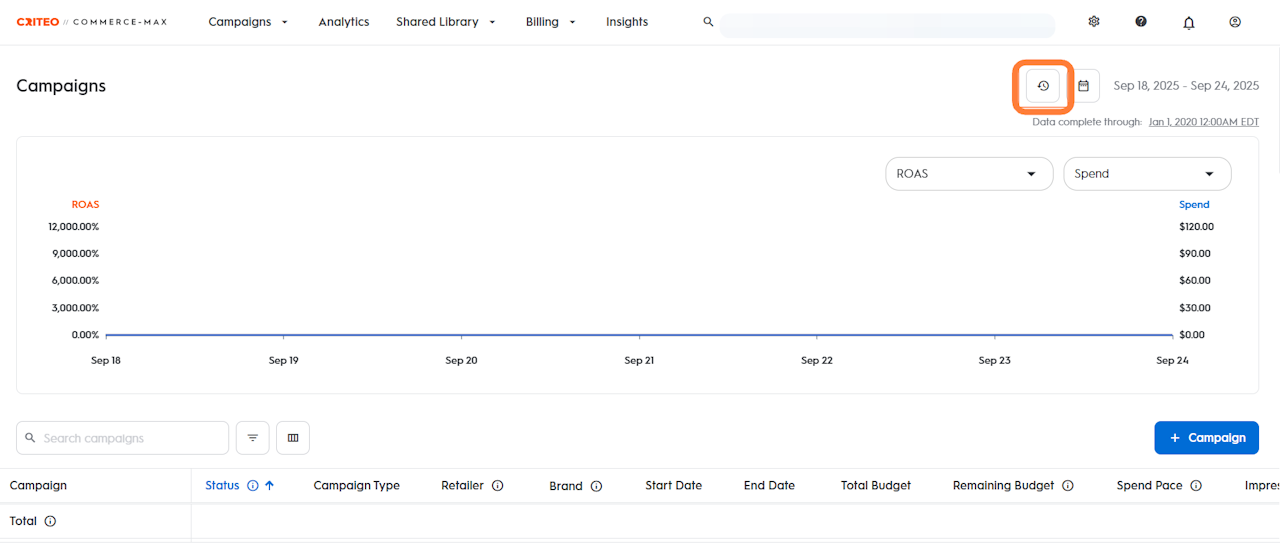1280x546 pixels.
Task: Click the Search campaigns input field
Action: coord(130,438)
